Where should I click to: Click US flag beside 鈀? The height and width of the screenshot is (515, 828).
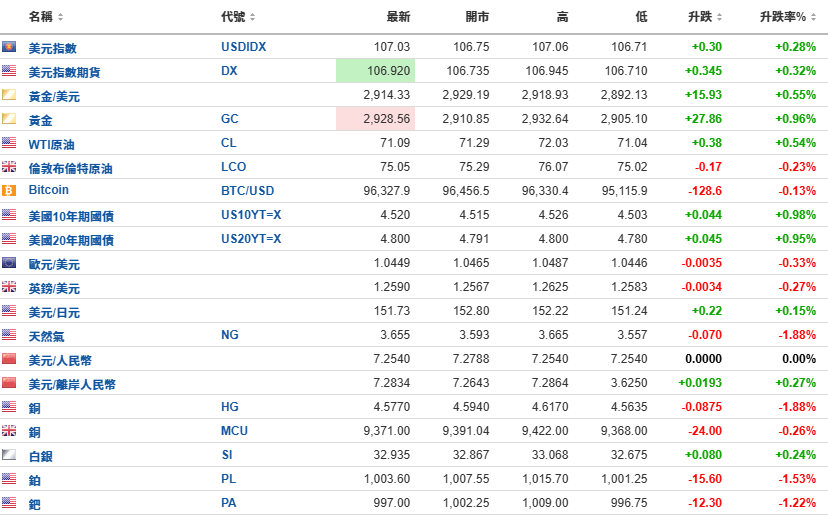(9, 502)
